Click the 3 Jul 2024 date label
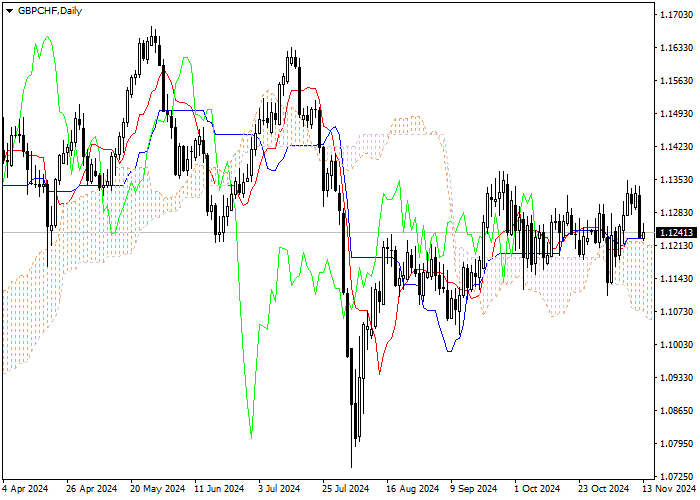700x500 pixels. (x=279, y=489)
